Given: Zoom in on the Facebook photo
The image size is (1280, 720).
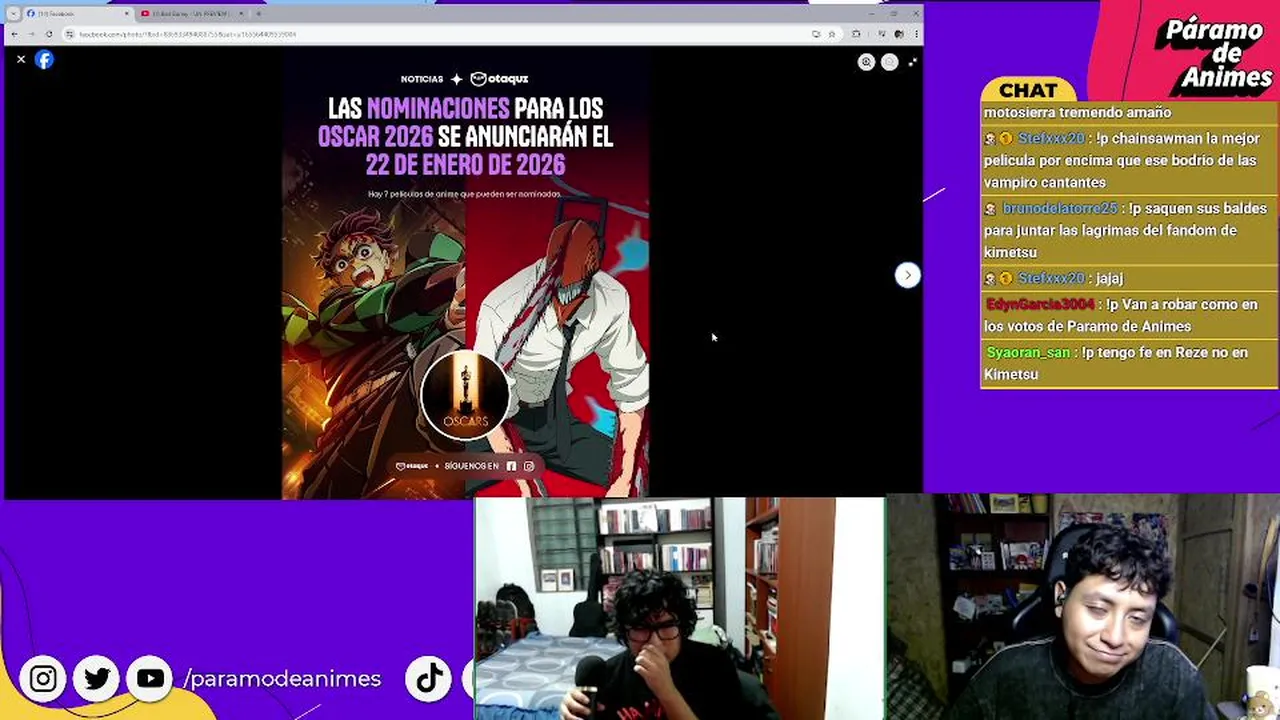Looking at the screenshot, I should [866, 62].
